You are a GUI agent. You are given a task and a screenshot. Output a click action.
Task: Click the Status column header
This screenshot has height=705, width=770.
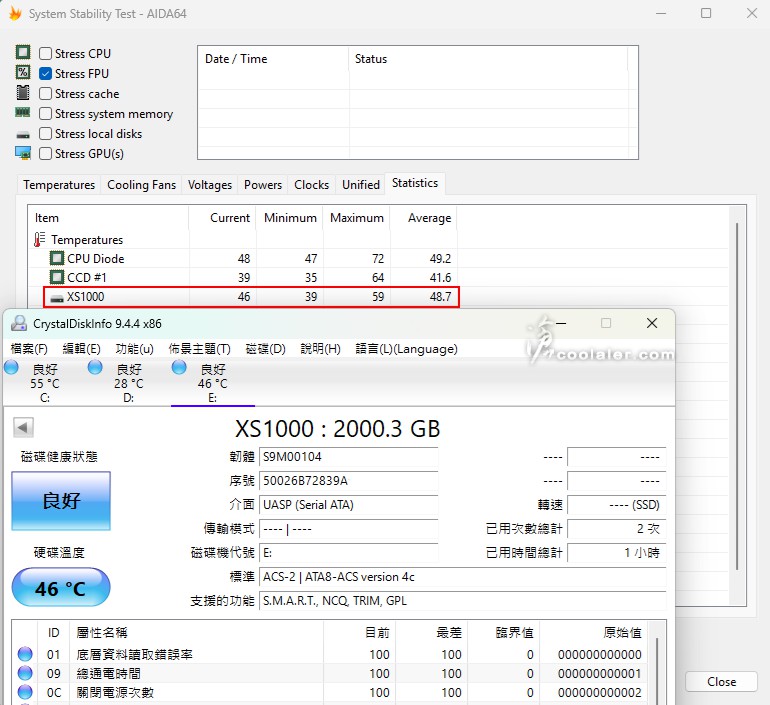[x=488, y=59]
